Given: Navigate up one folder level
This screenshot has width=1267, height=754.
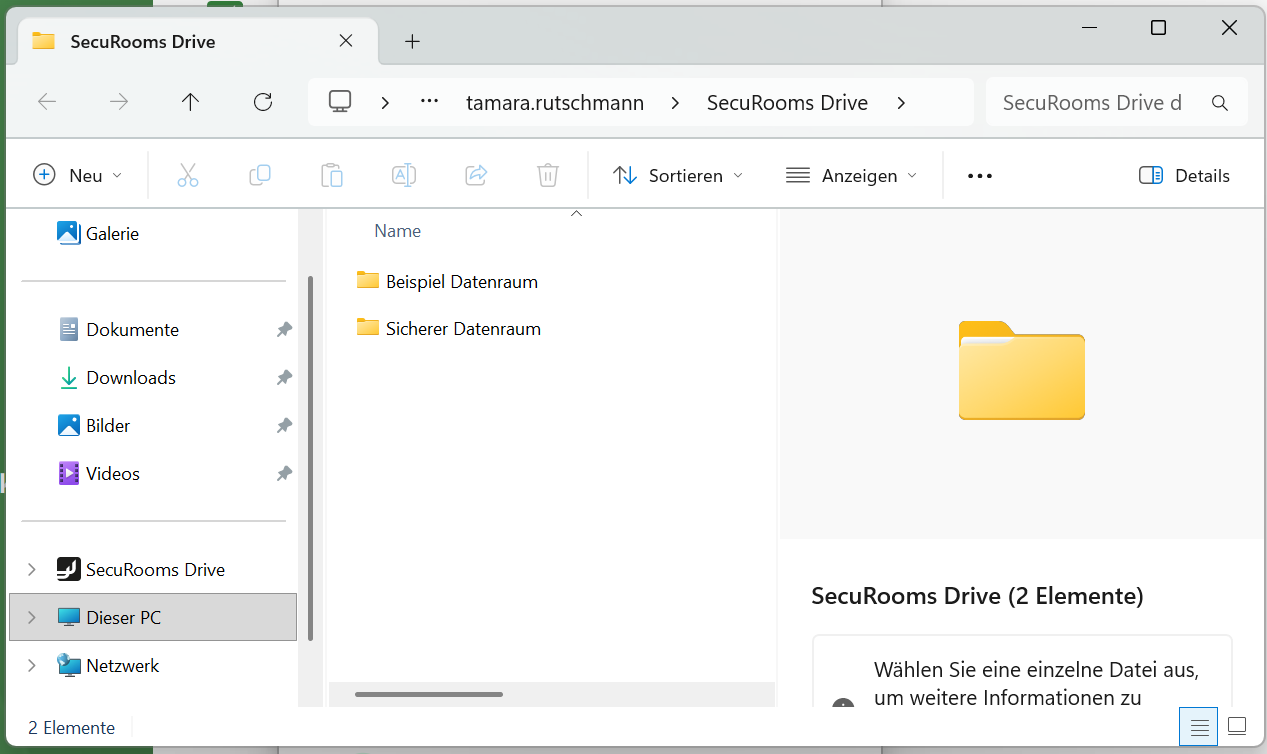Looking at the screenshot, I should (190, 101).
